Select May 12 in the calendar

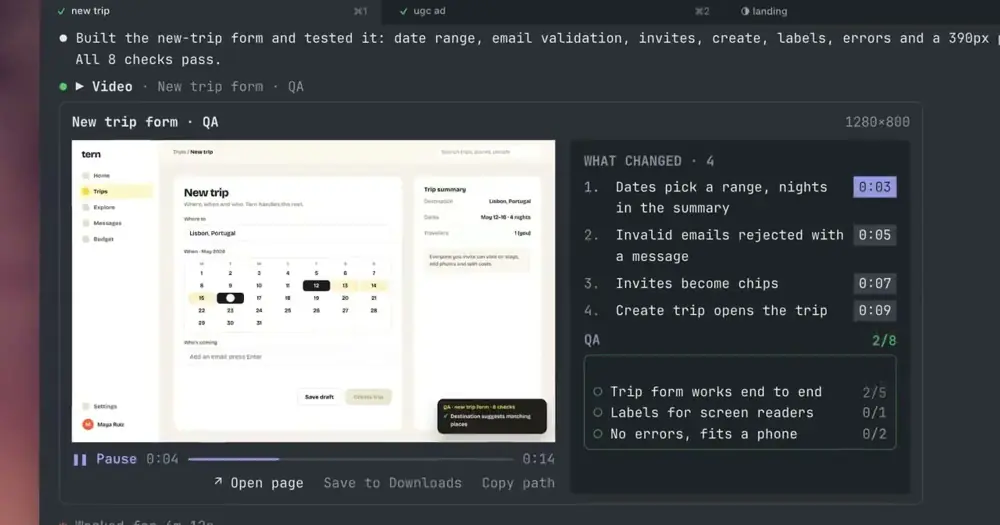tap(316, 286)
